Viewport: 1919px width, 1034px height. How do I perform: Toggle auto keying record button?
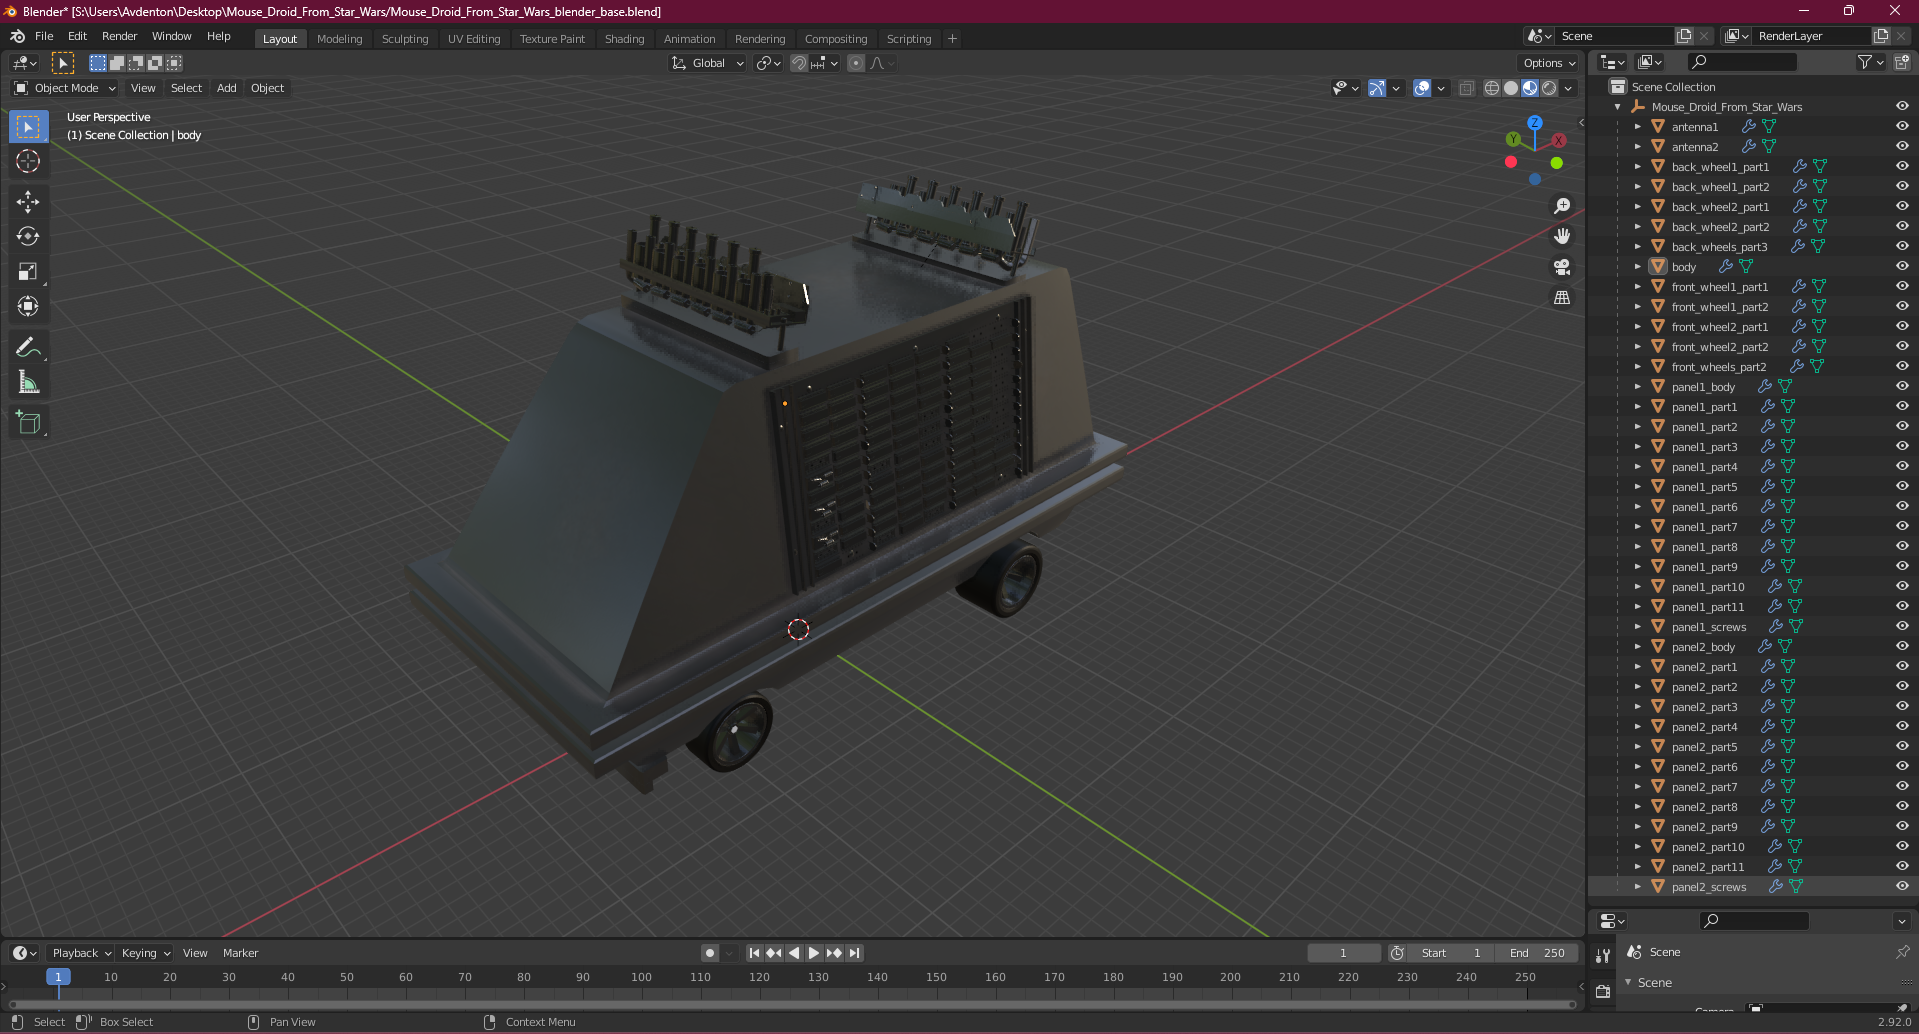[710, 953]
